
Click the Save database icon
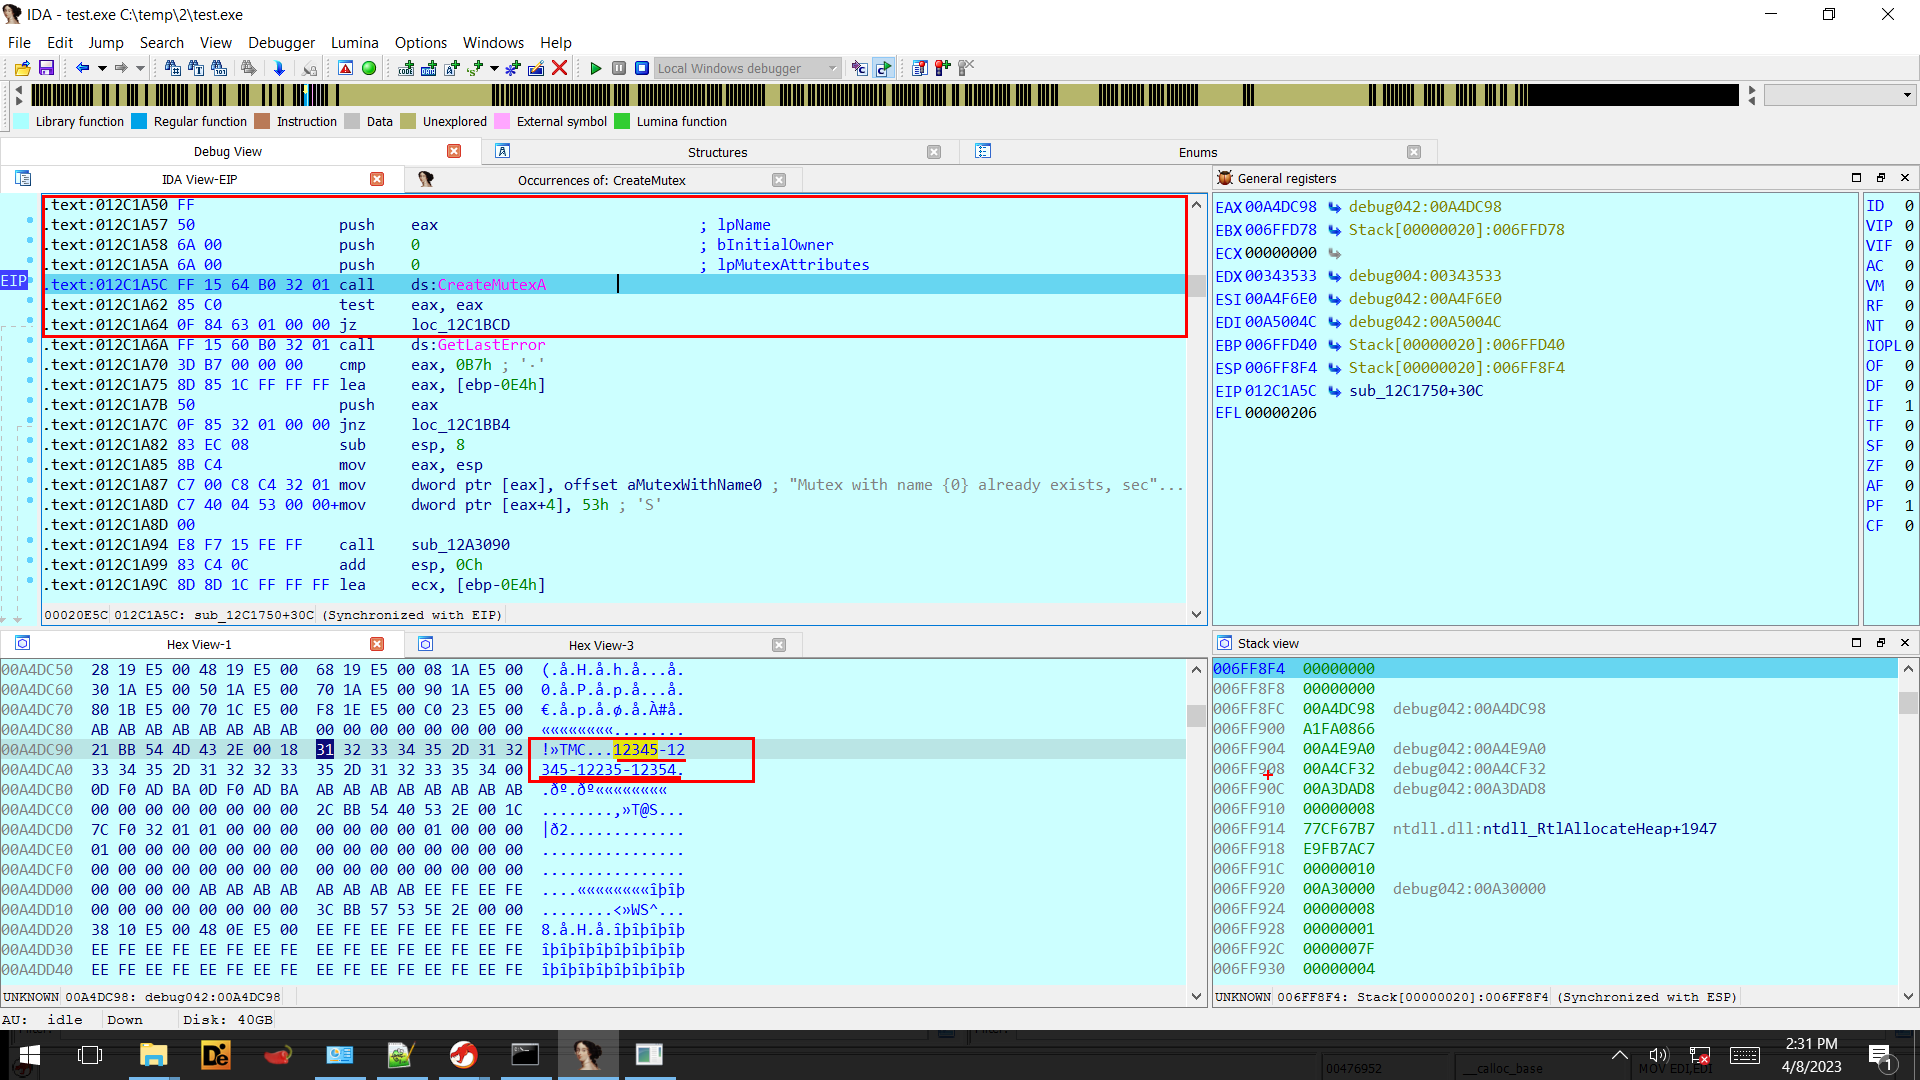pos(46,68)
